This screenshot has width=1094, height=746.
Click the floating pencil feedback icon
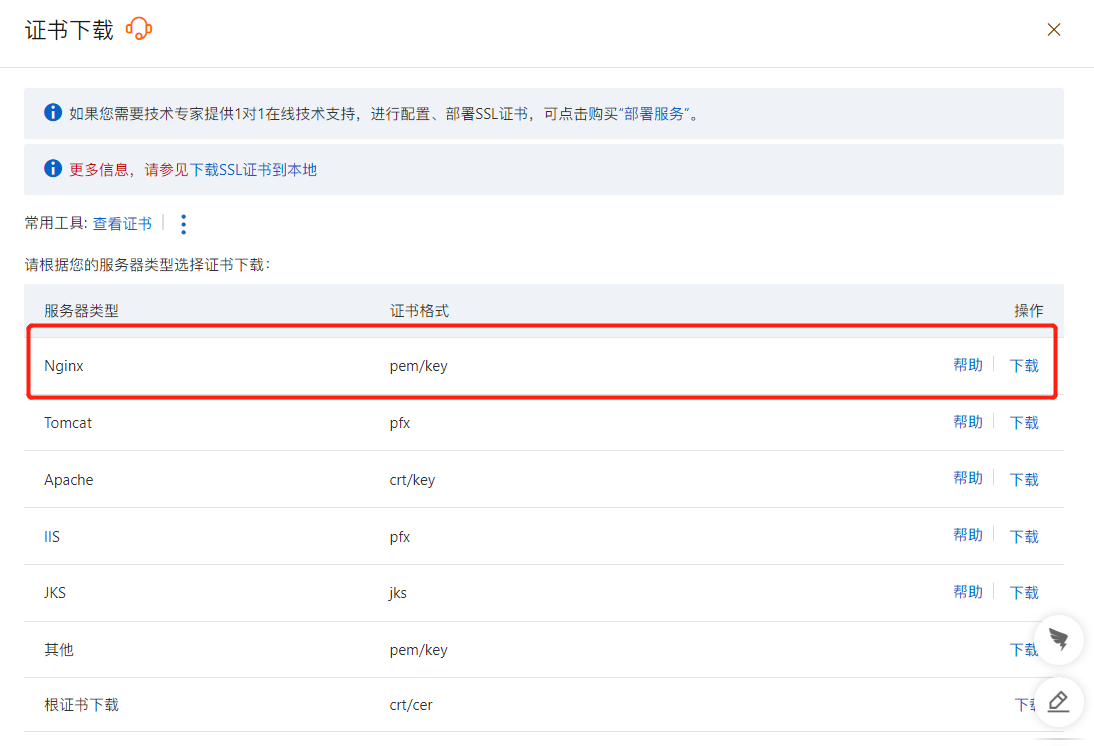point(1058,702)
